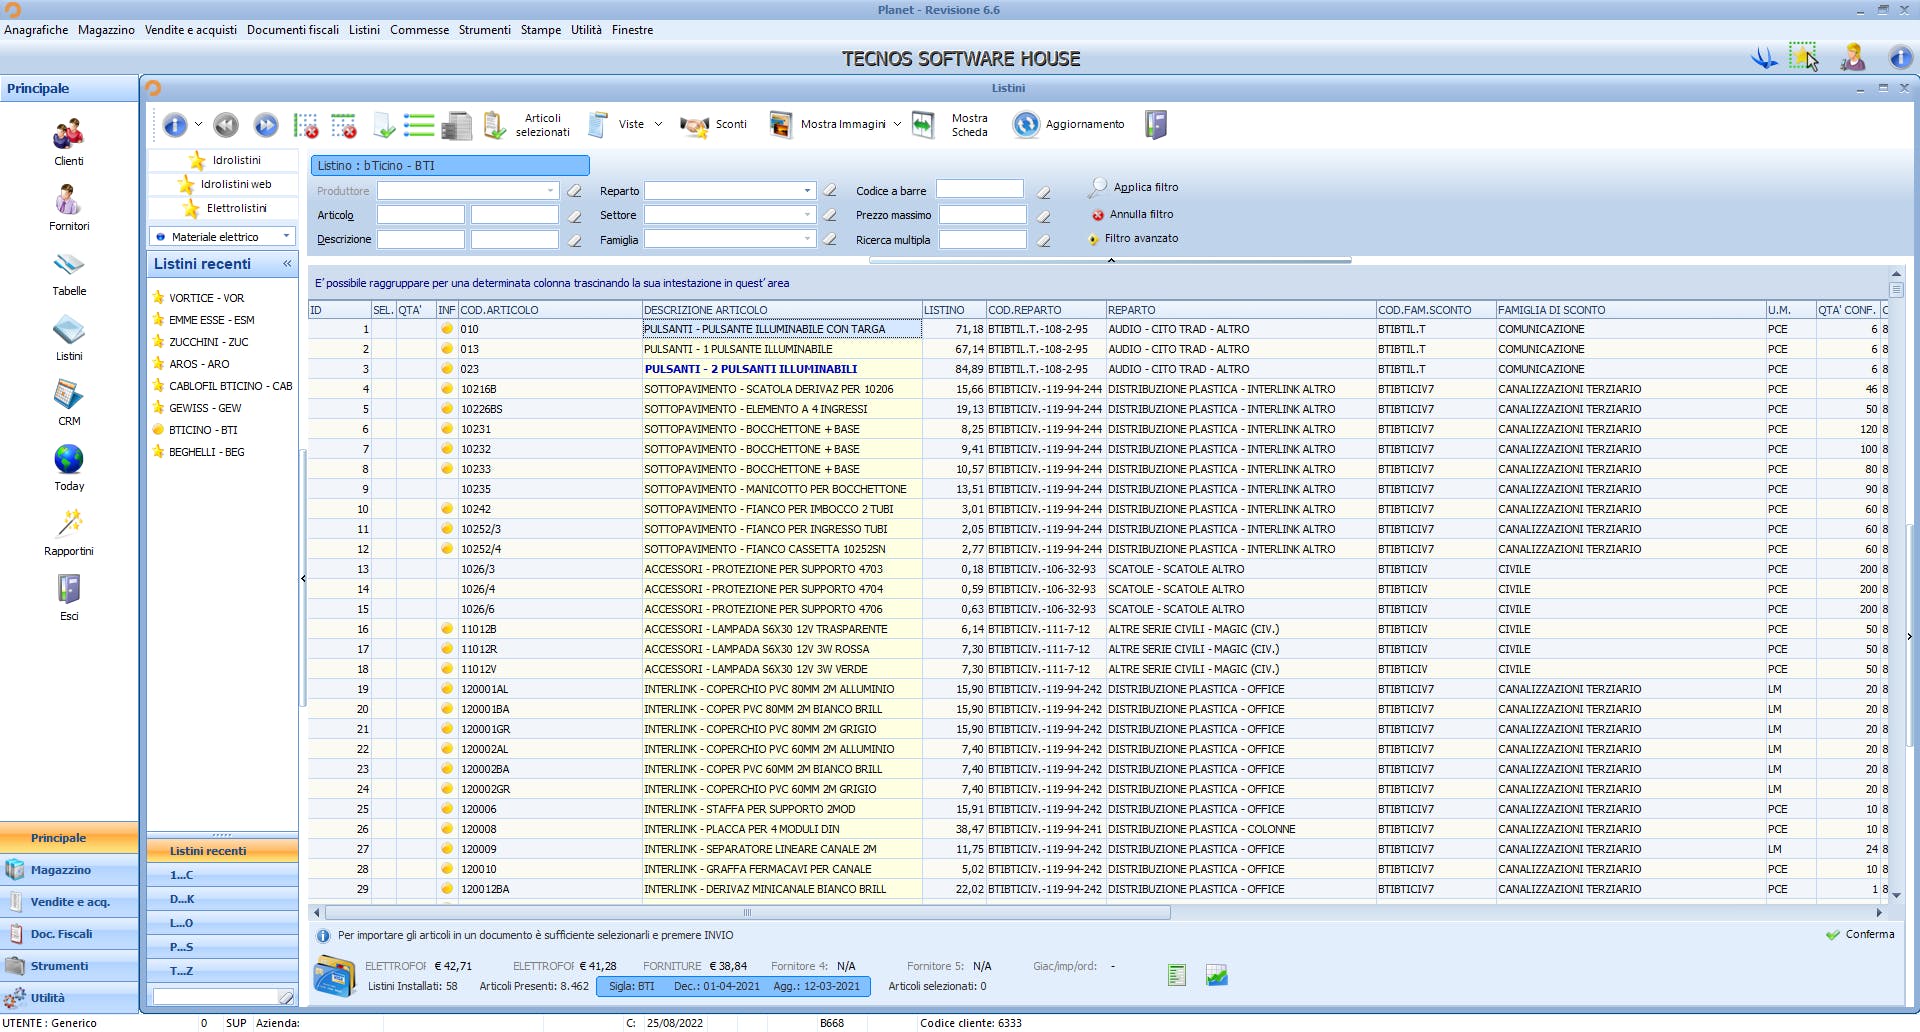The height and width of the screenshot is (1032, 1920).
Task: Switch to Magazzino section in bottom navigation
Action: [x=69, y=870]
